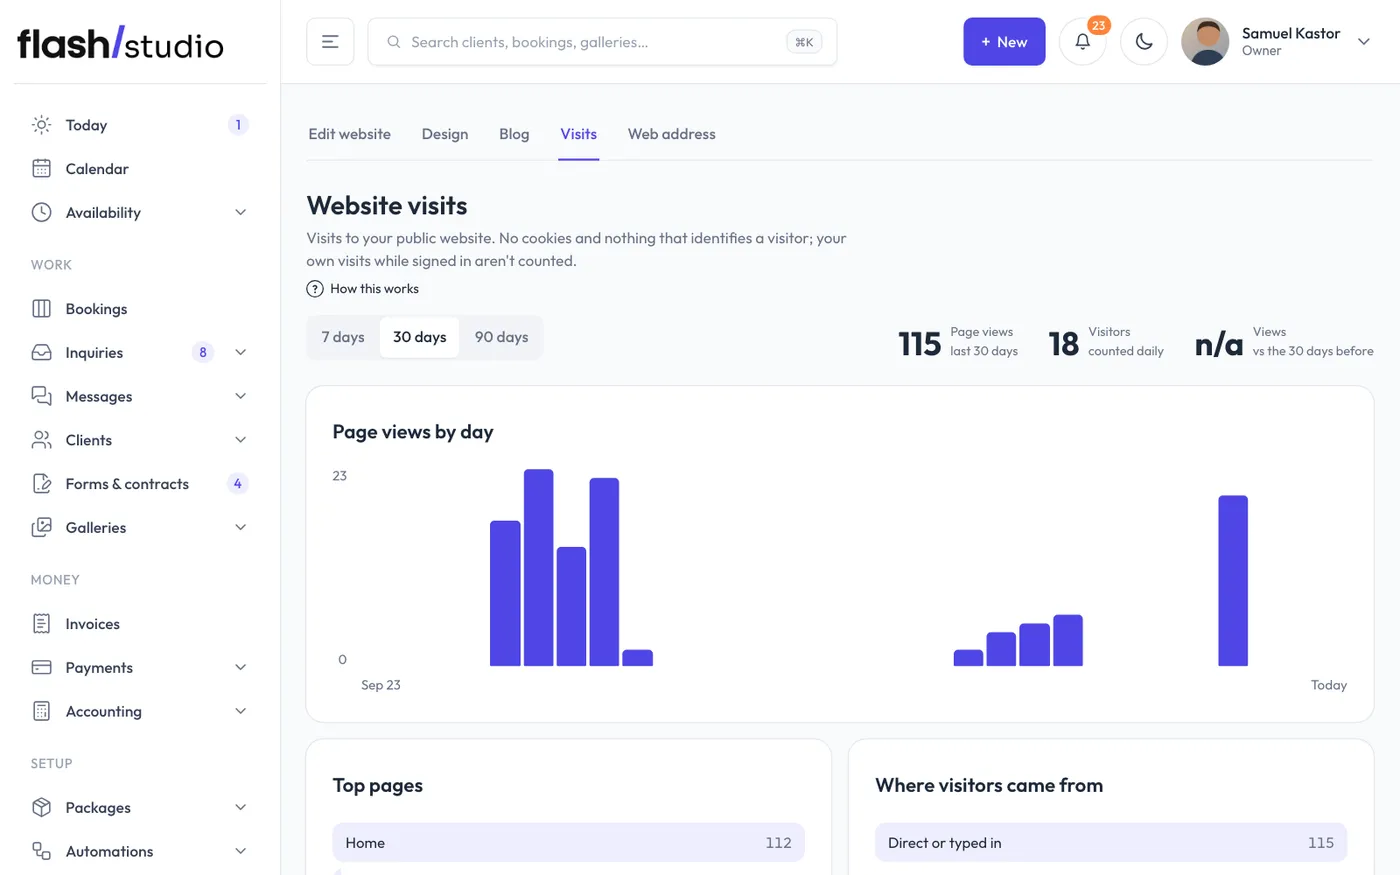This screenshot has height=875, width=1400.
Task: Click the Payments card icon
Action: [x=41, y=667]
